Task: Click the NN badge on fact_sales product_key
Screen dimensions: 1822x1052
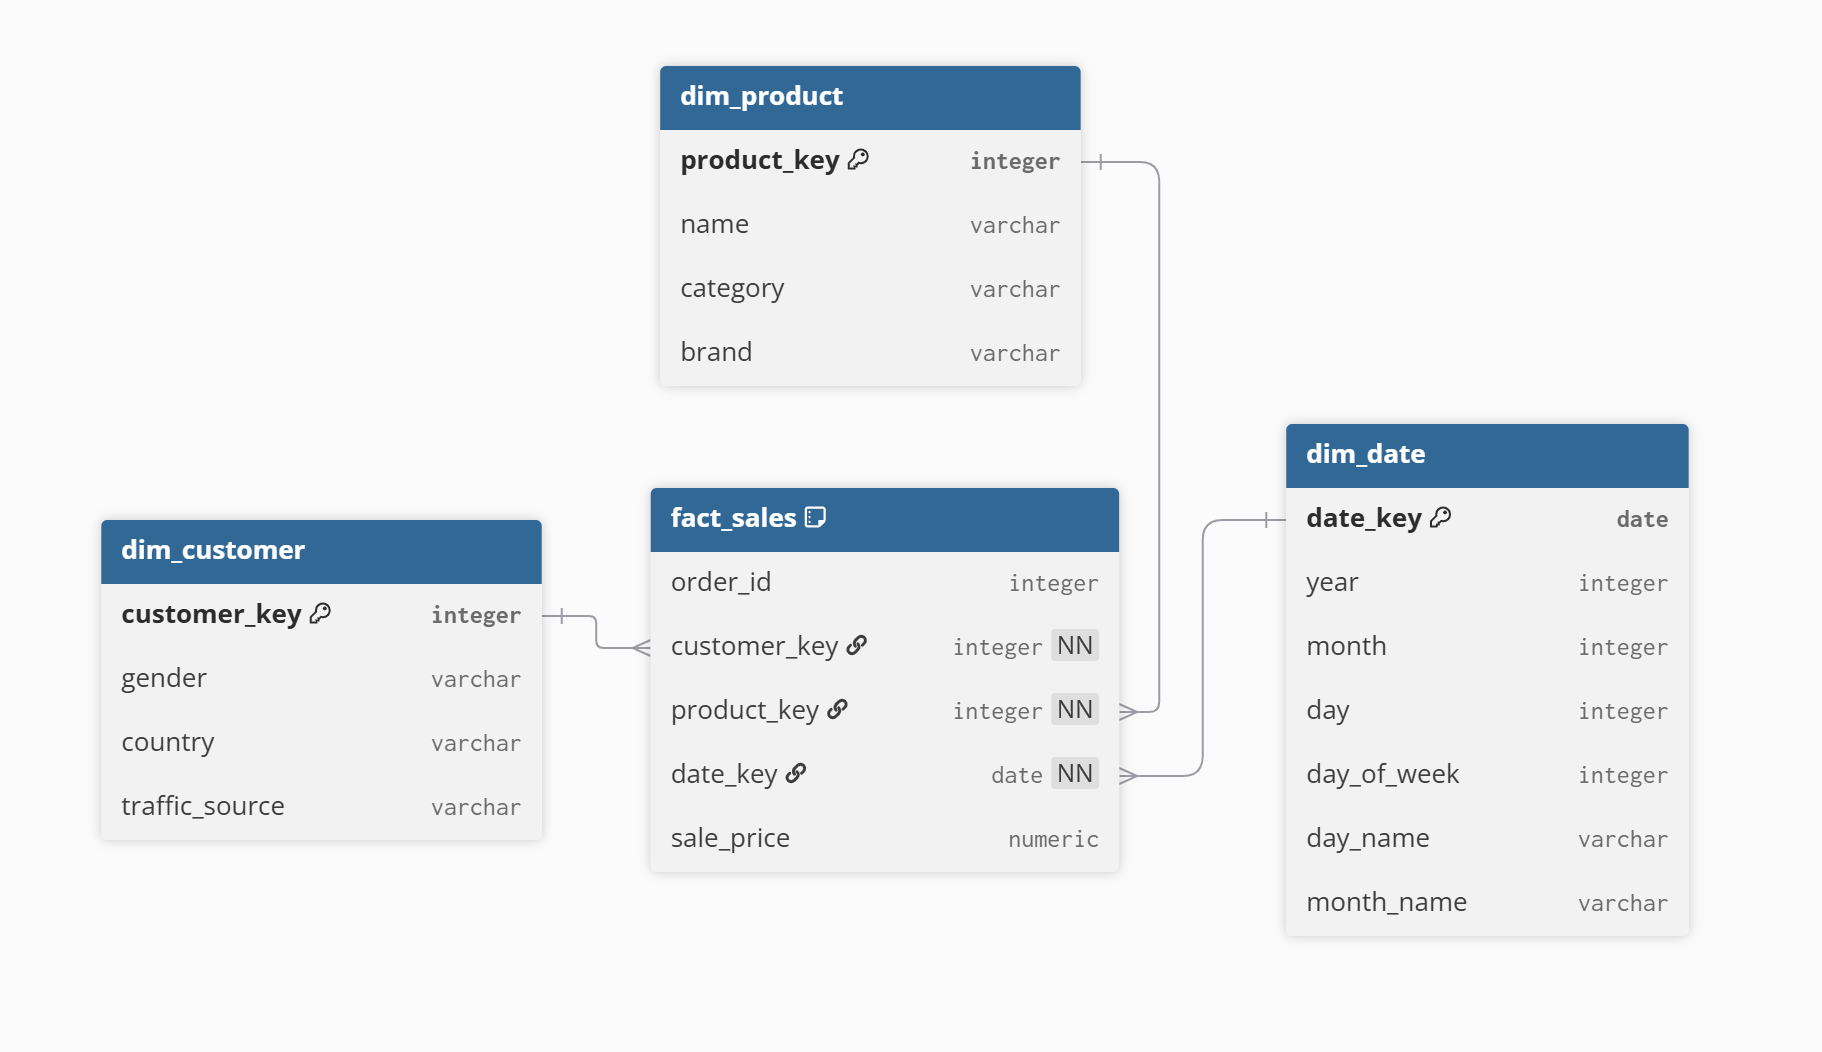Action: point(1074,709)
